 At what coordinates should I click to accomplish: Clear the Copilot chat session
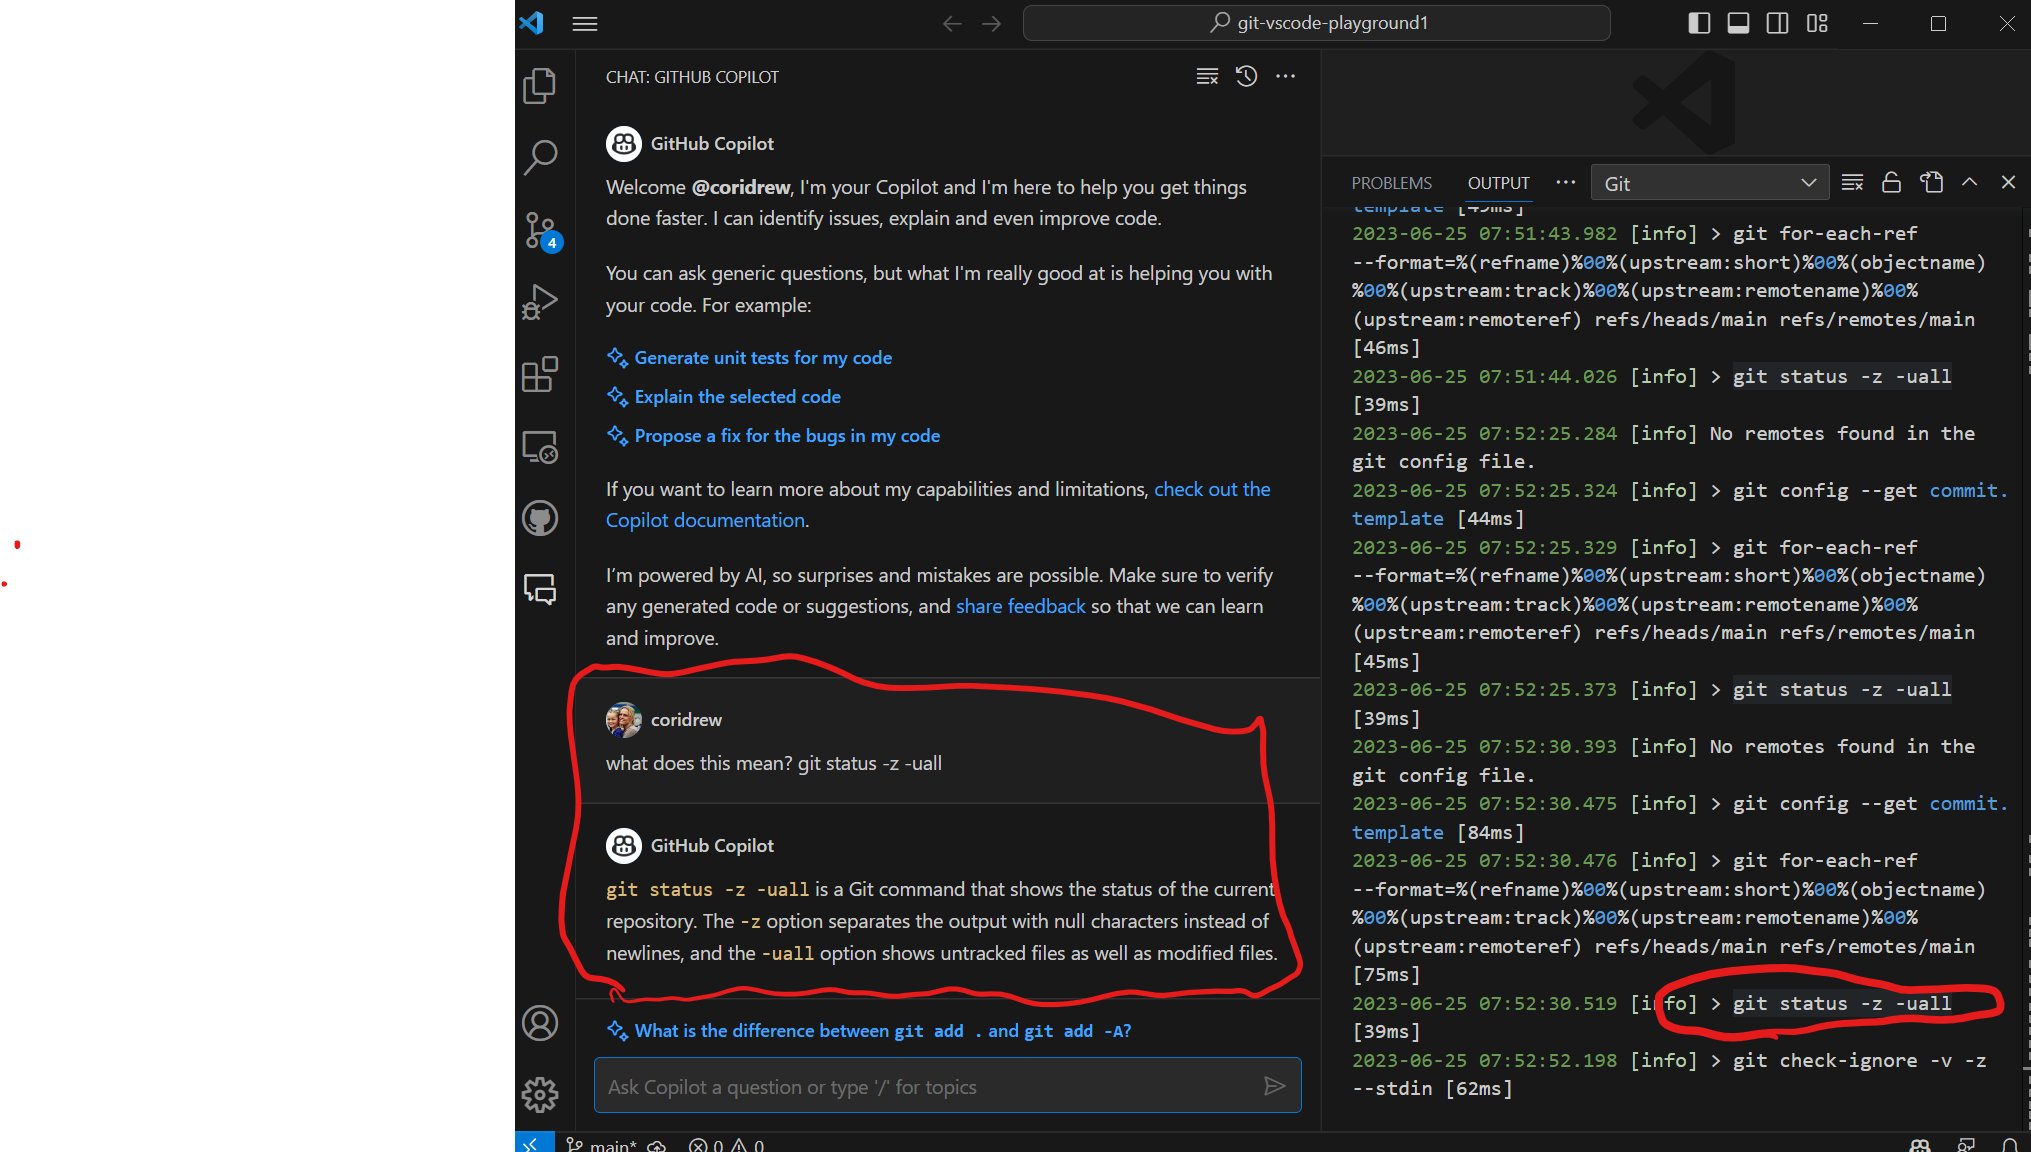[1207, 77]
